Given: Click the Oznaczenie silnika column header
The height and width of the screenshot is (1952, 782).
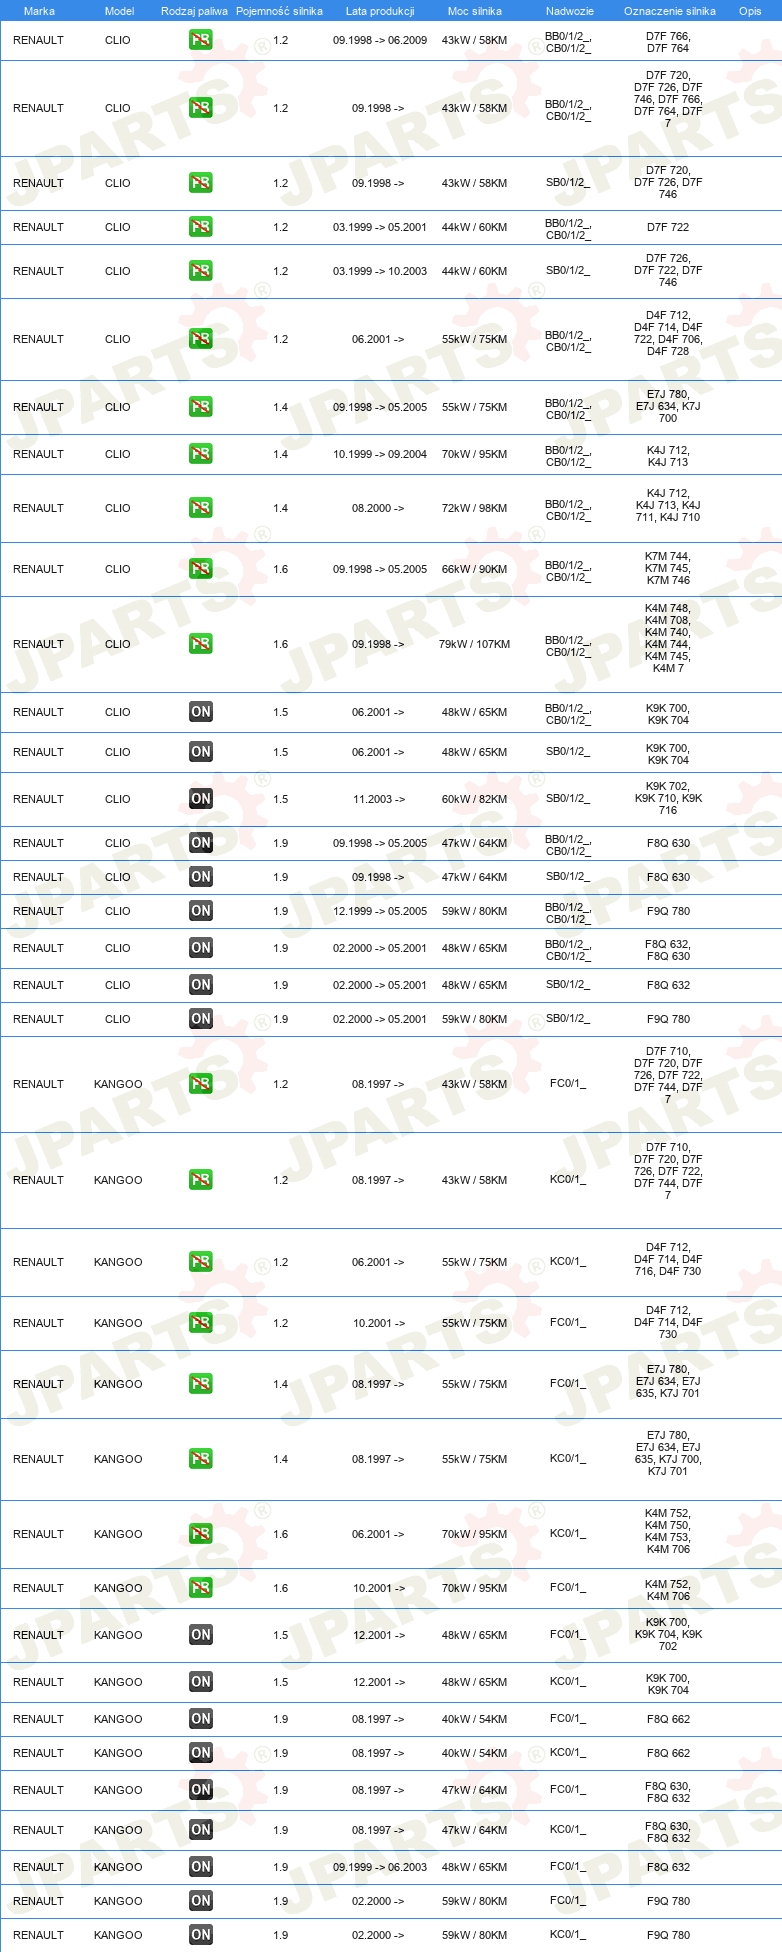Looking at the screenshot, I should click(x=670, y=11).
